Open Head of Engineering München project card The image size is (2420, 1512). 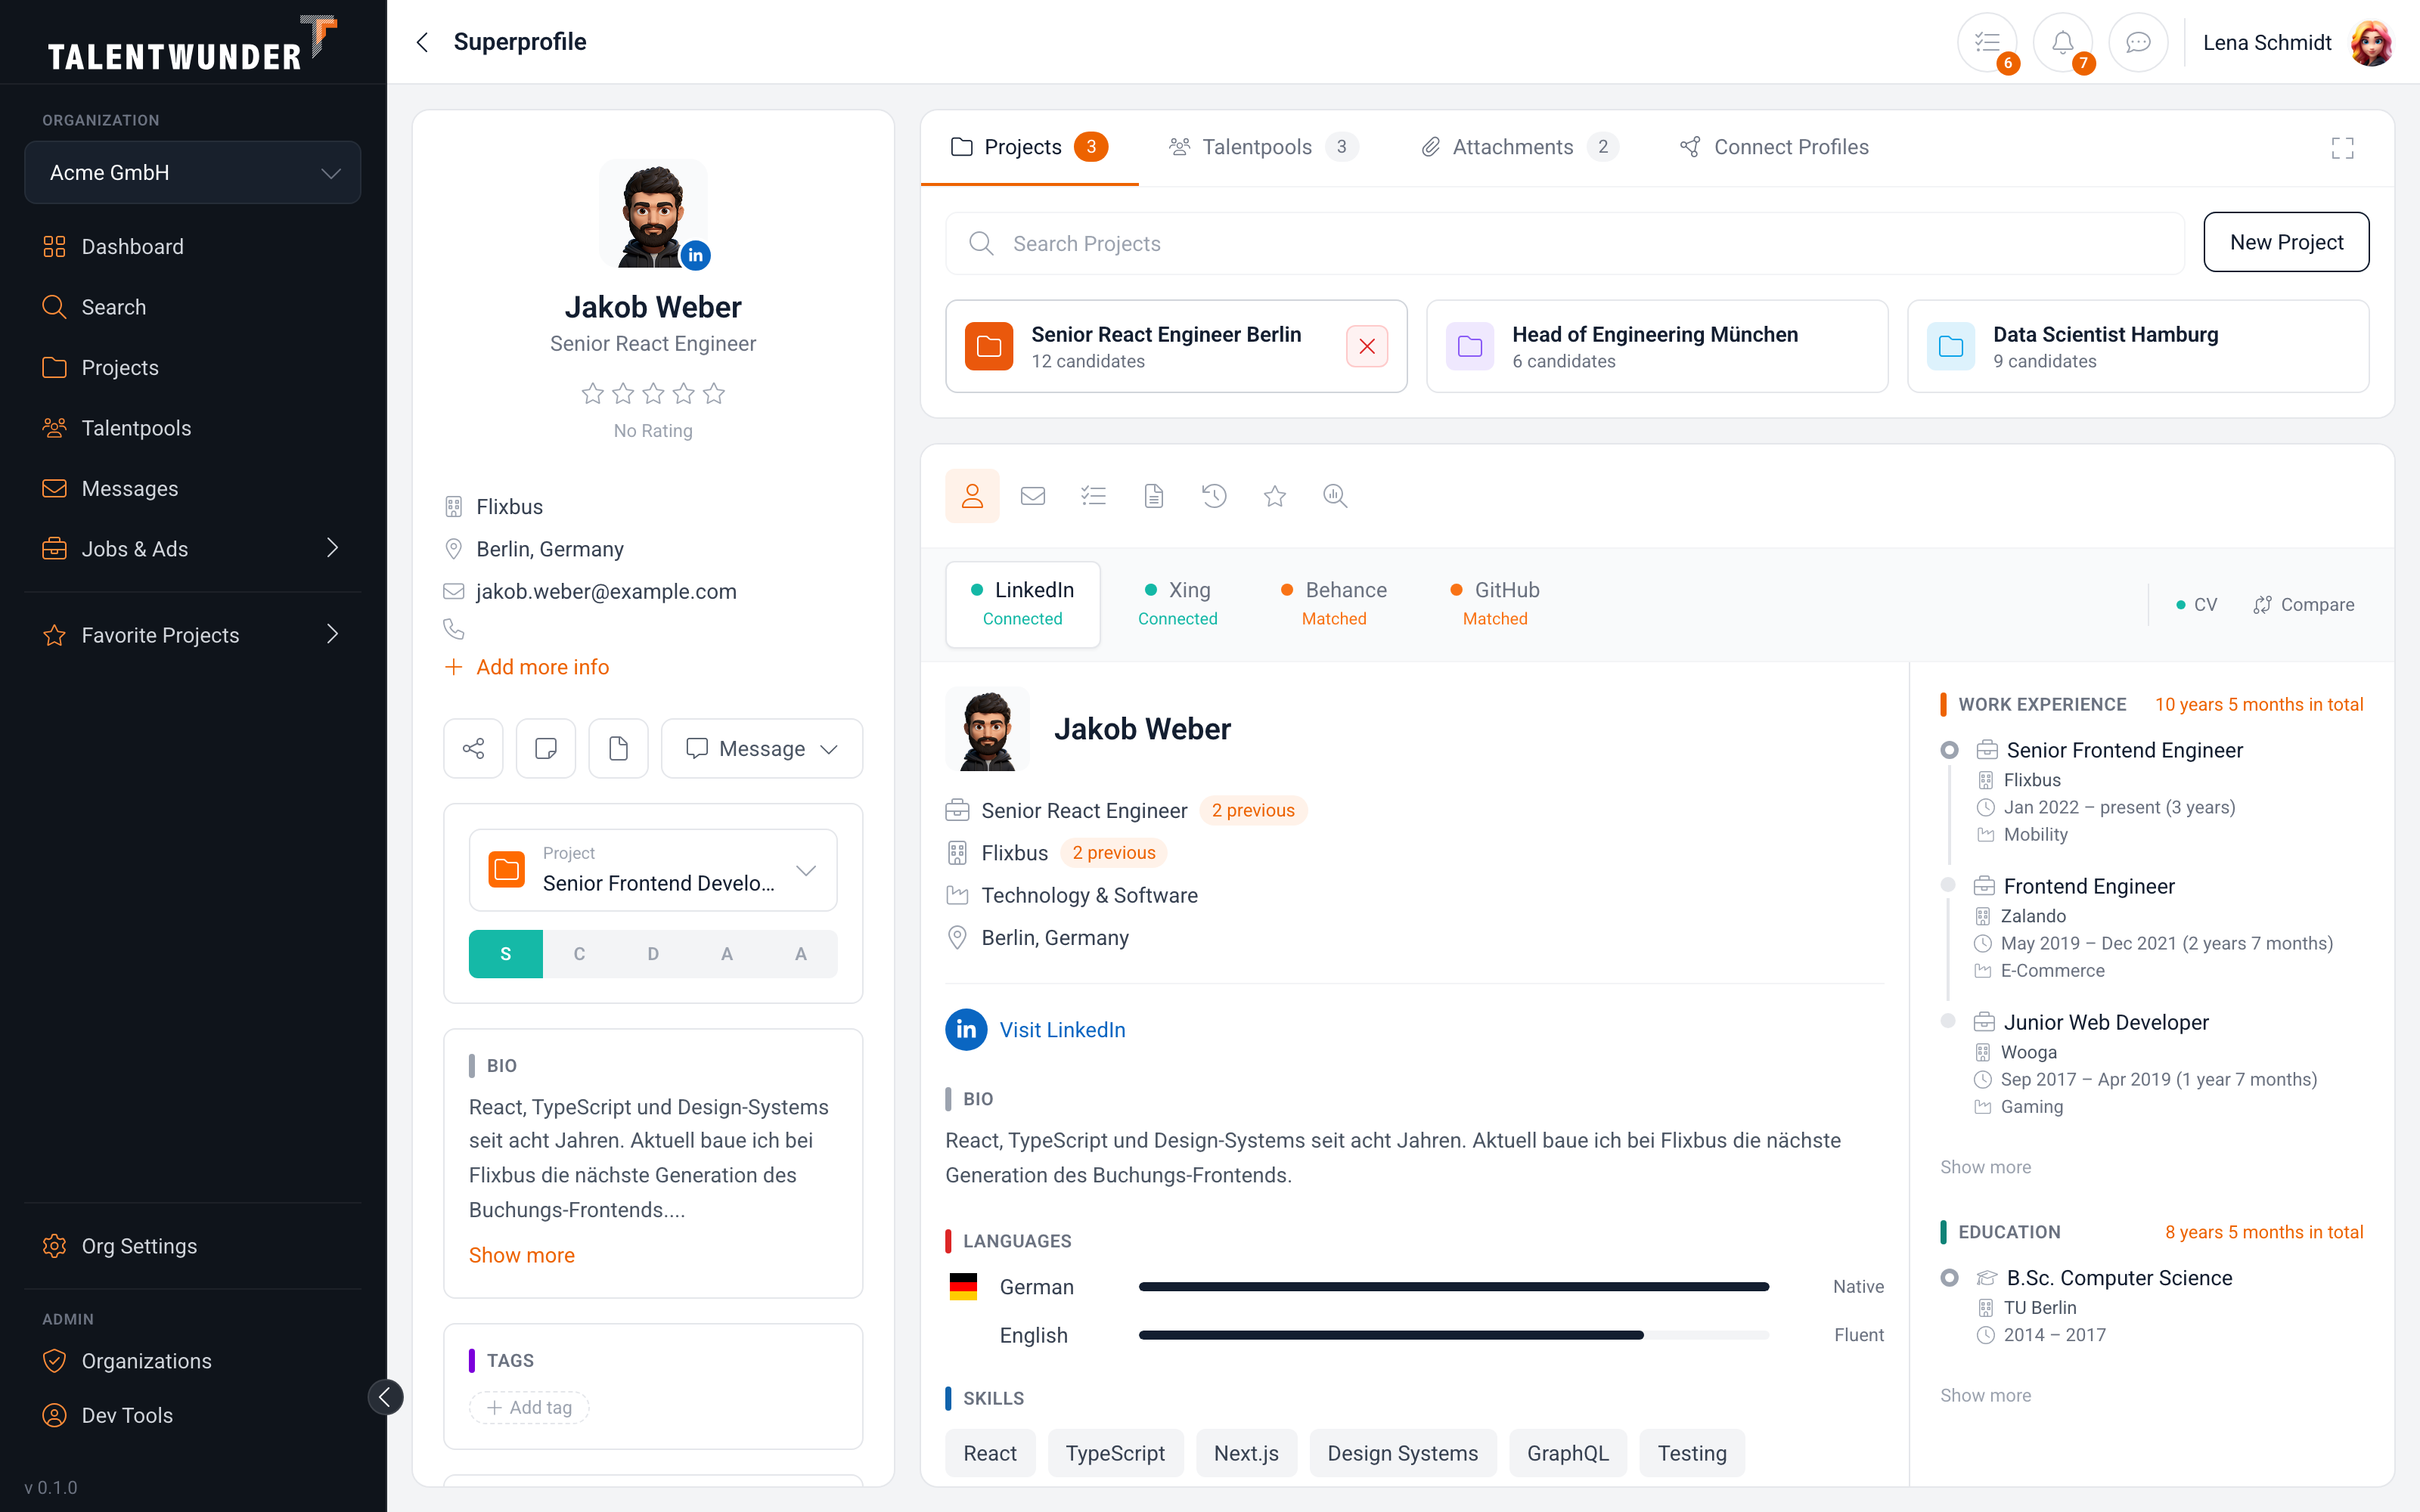1657,346
